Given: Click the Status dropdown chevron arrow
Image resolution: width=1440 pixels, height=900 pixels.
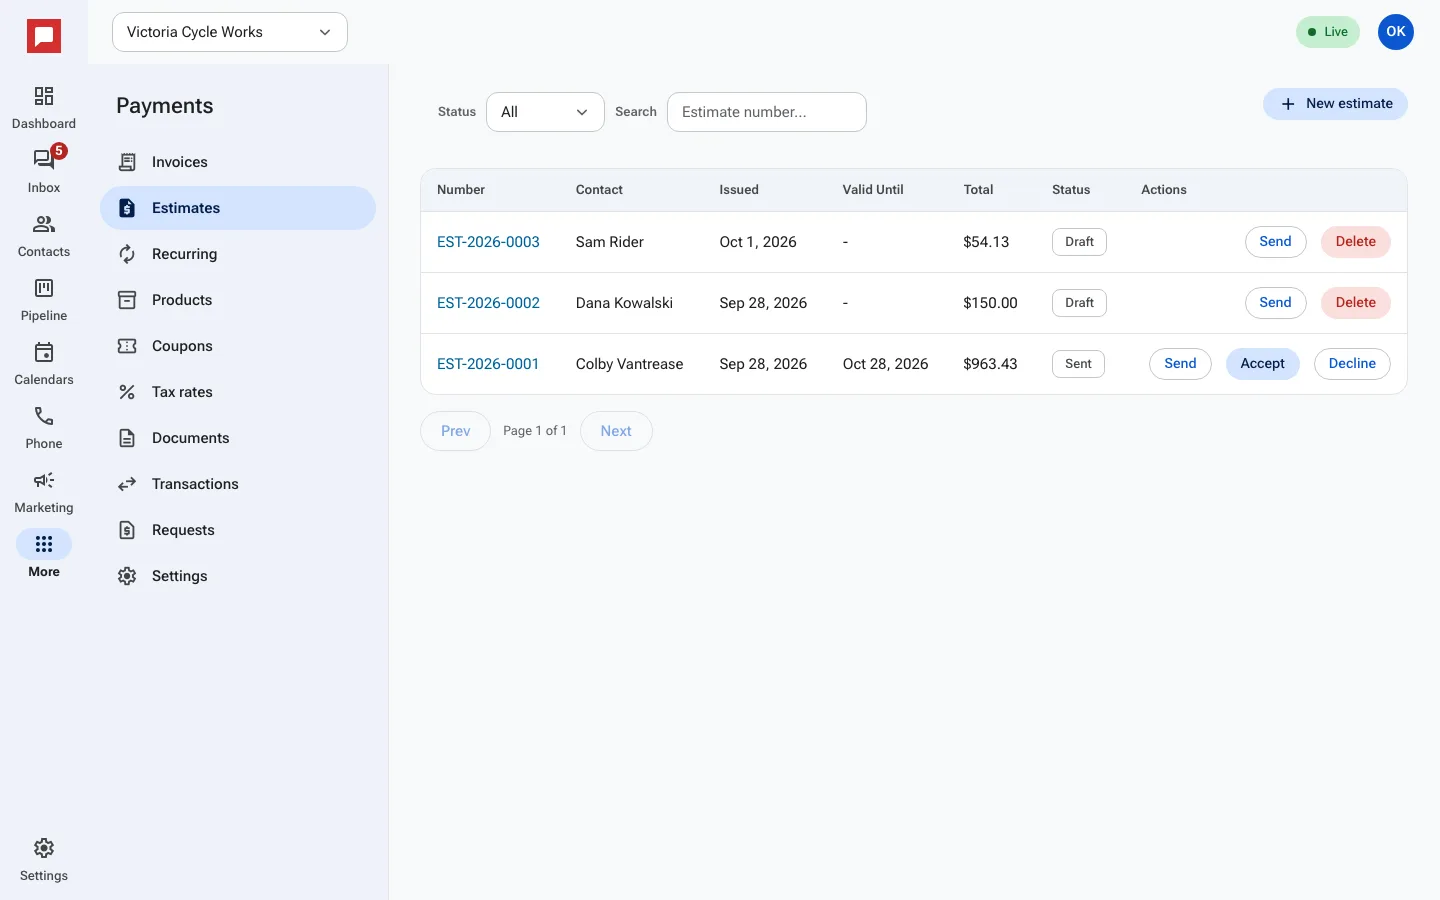Looking at the screenshot, I should [582, 112].
